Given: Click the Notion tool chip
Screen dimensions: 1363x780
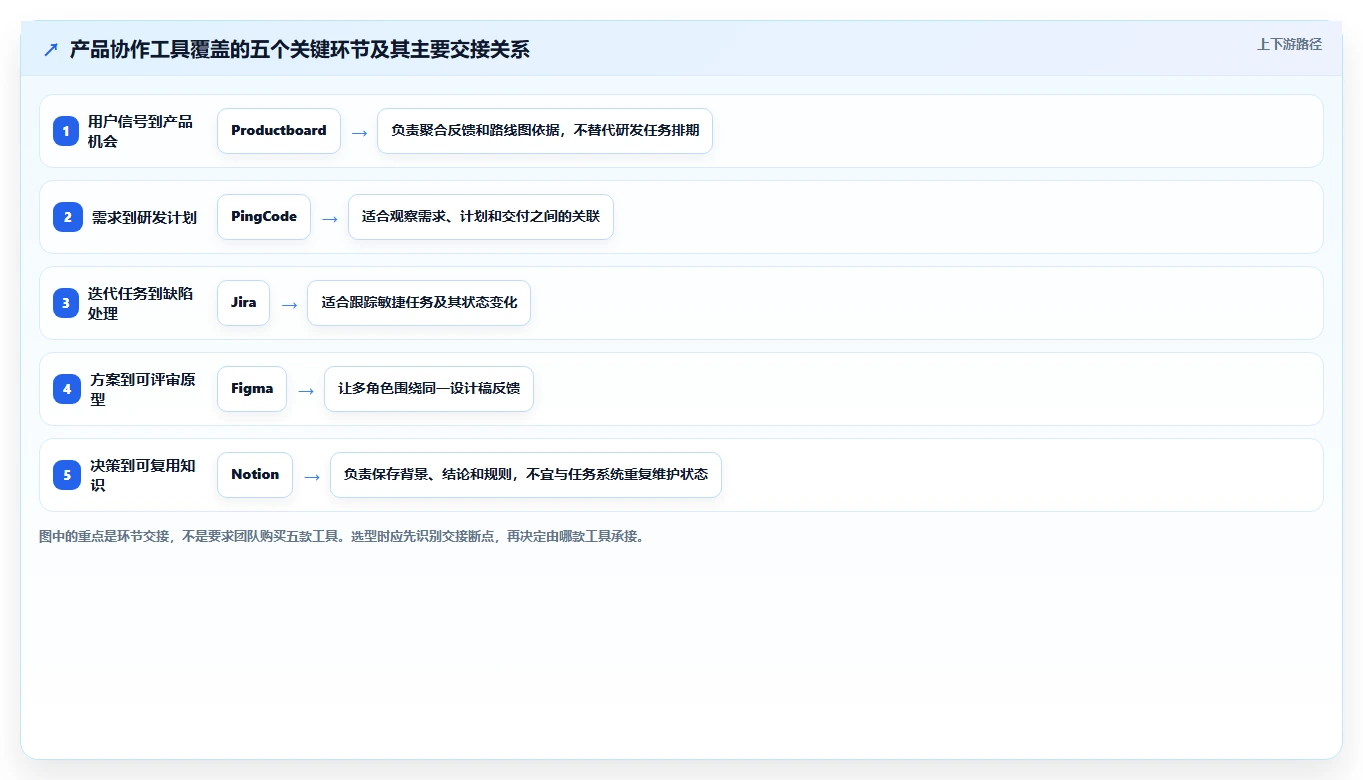Looking at the screenshot, I should pos(255,475).
